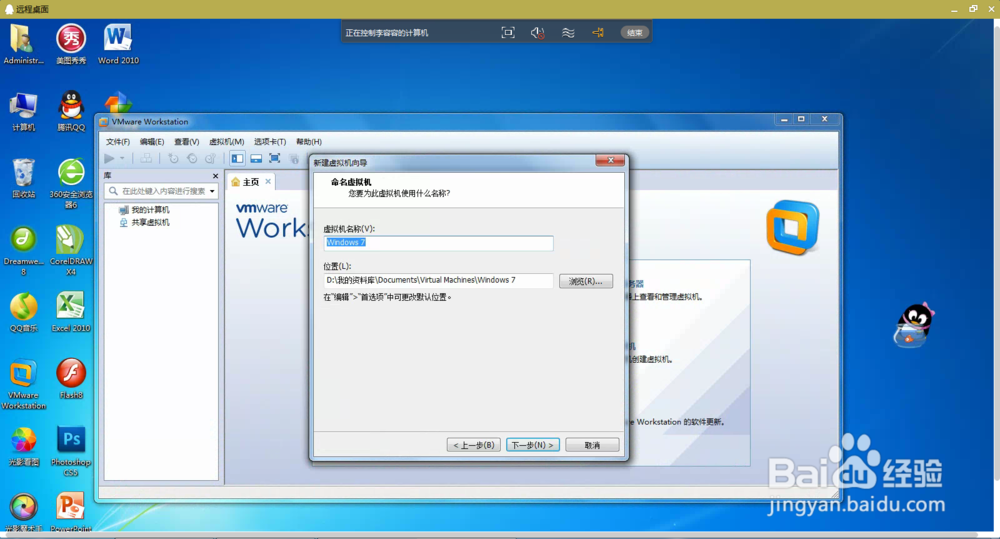
Task: Open the 查看(V) menu
Action: click(186, 142)
